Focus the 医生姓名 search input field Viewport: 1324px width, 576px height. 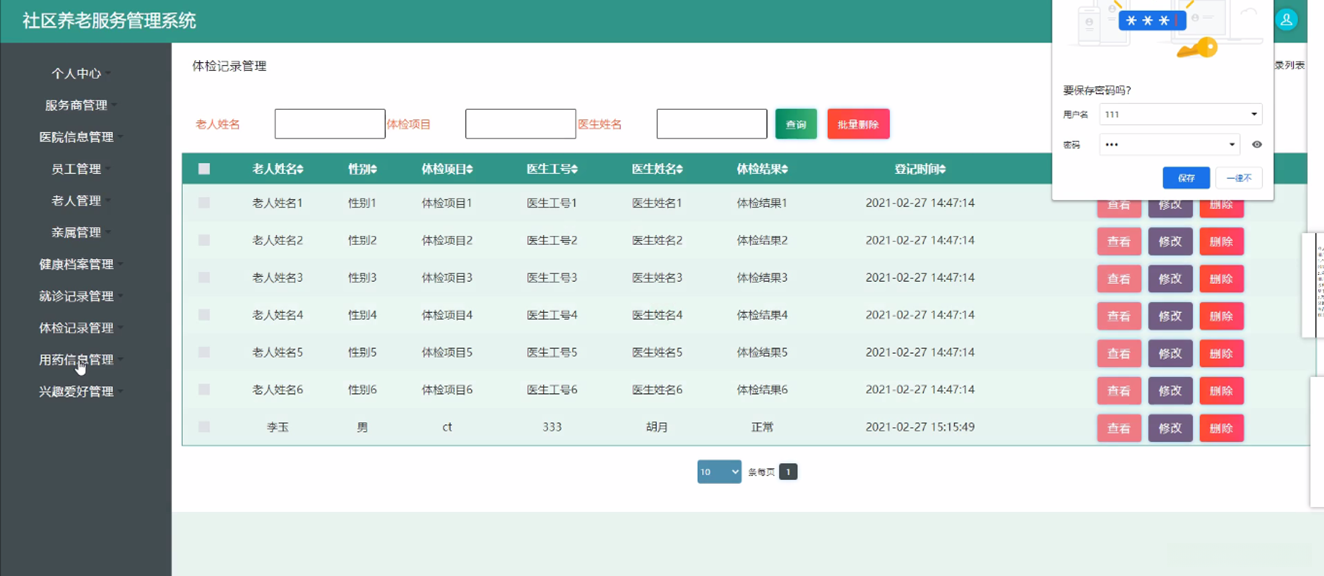pyautogui.click(x=712, y=124)
